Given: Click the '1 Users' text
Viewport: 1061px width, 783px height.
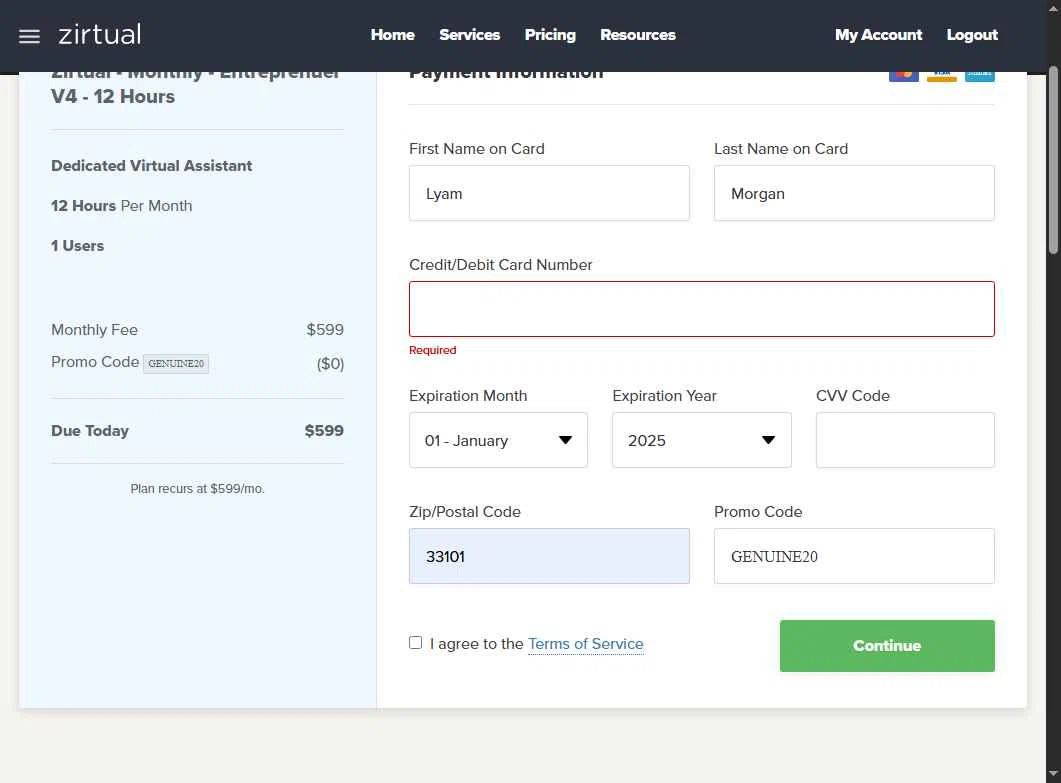Looking at the screenshot, I should click(78, 246).
